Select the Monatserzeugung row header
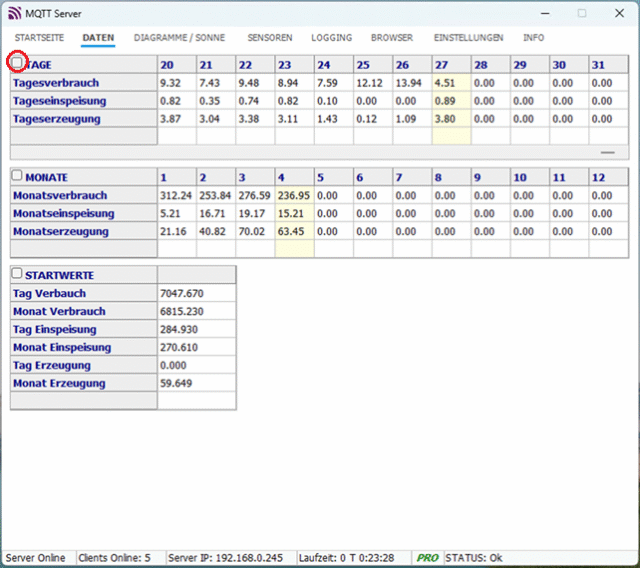This screenshot has width=640, height=568. (84, 231)
